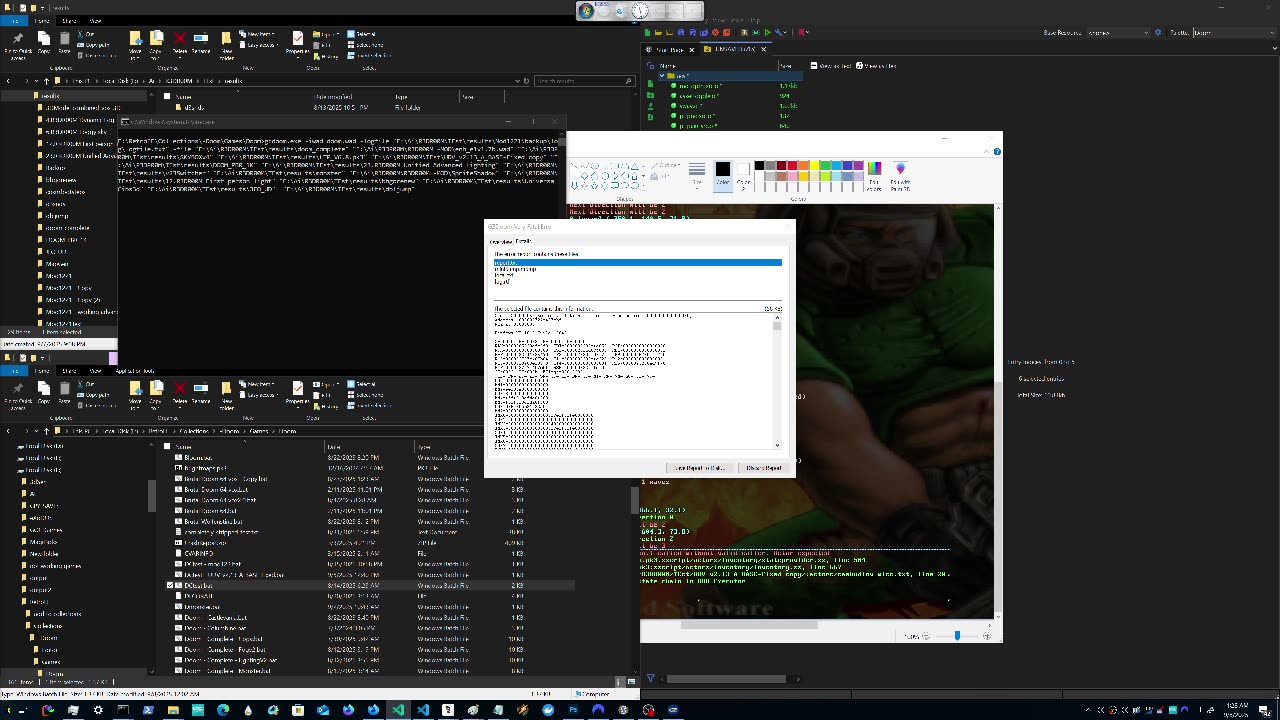Sort by Name column in bottom Explorer
The height and width of the screenshot is (720, 1280).
tap(184, 446)
